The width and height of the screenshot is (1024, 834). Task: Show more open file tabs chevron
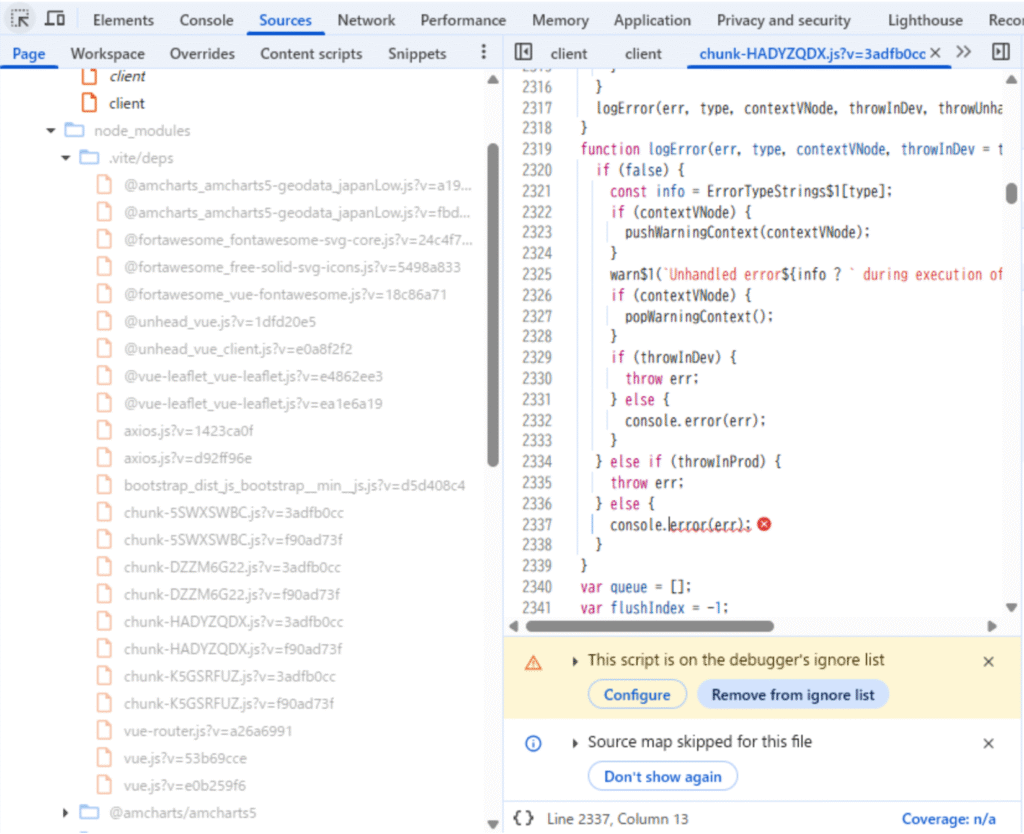[964, 53]
